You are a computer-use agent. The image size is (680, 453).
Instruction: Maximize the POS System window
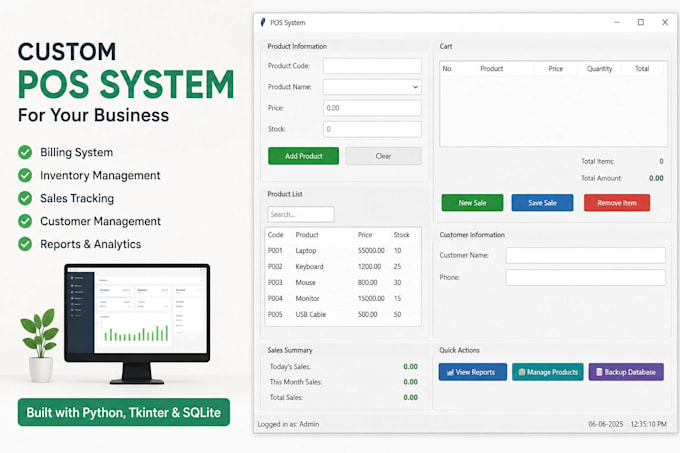[x=641, y=22]
